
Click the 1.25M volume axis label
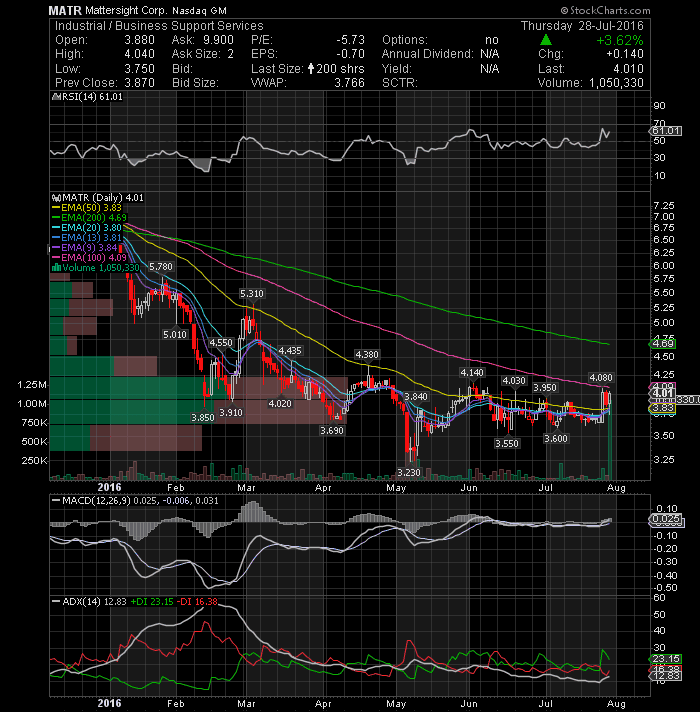(32, 385)
